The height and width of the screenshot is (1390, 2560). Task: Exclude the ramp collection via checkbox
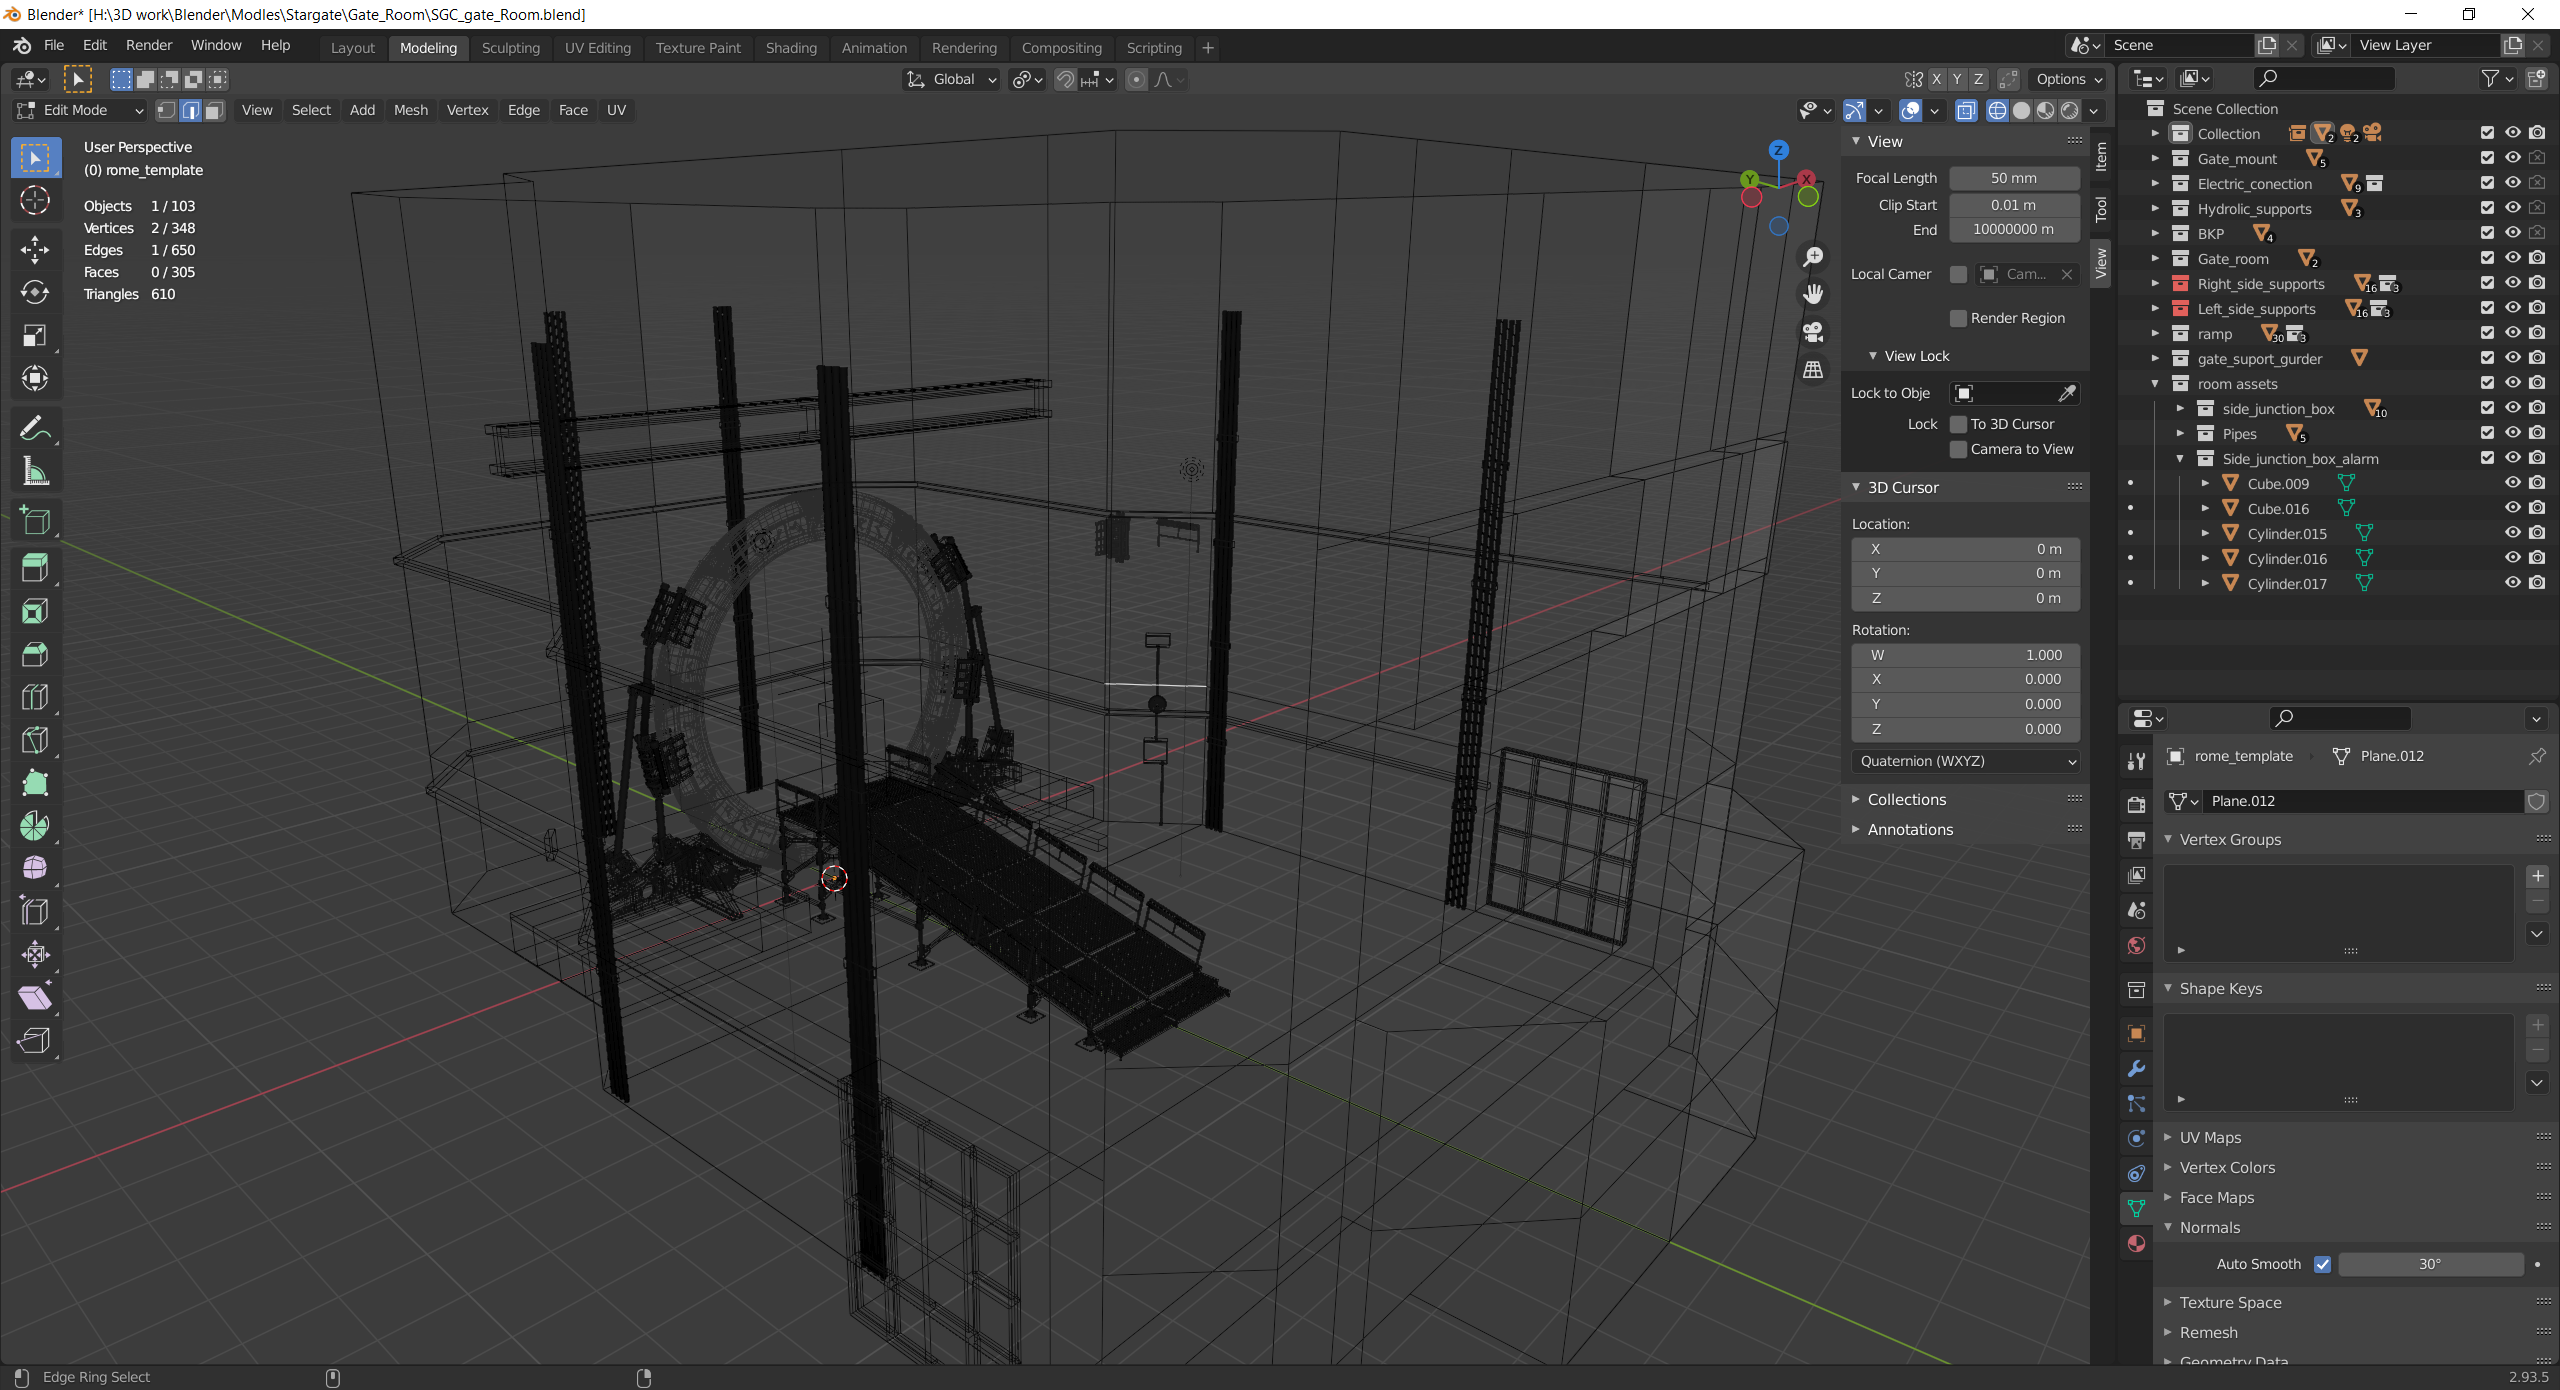2487,333
